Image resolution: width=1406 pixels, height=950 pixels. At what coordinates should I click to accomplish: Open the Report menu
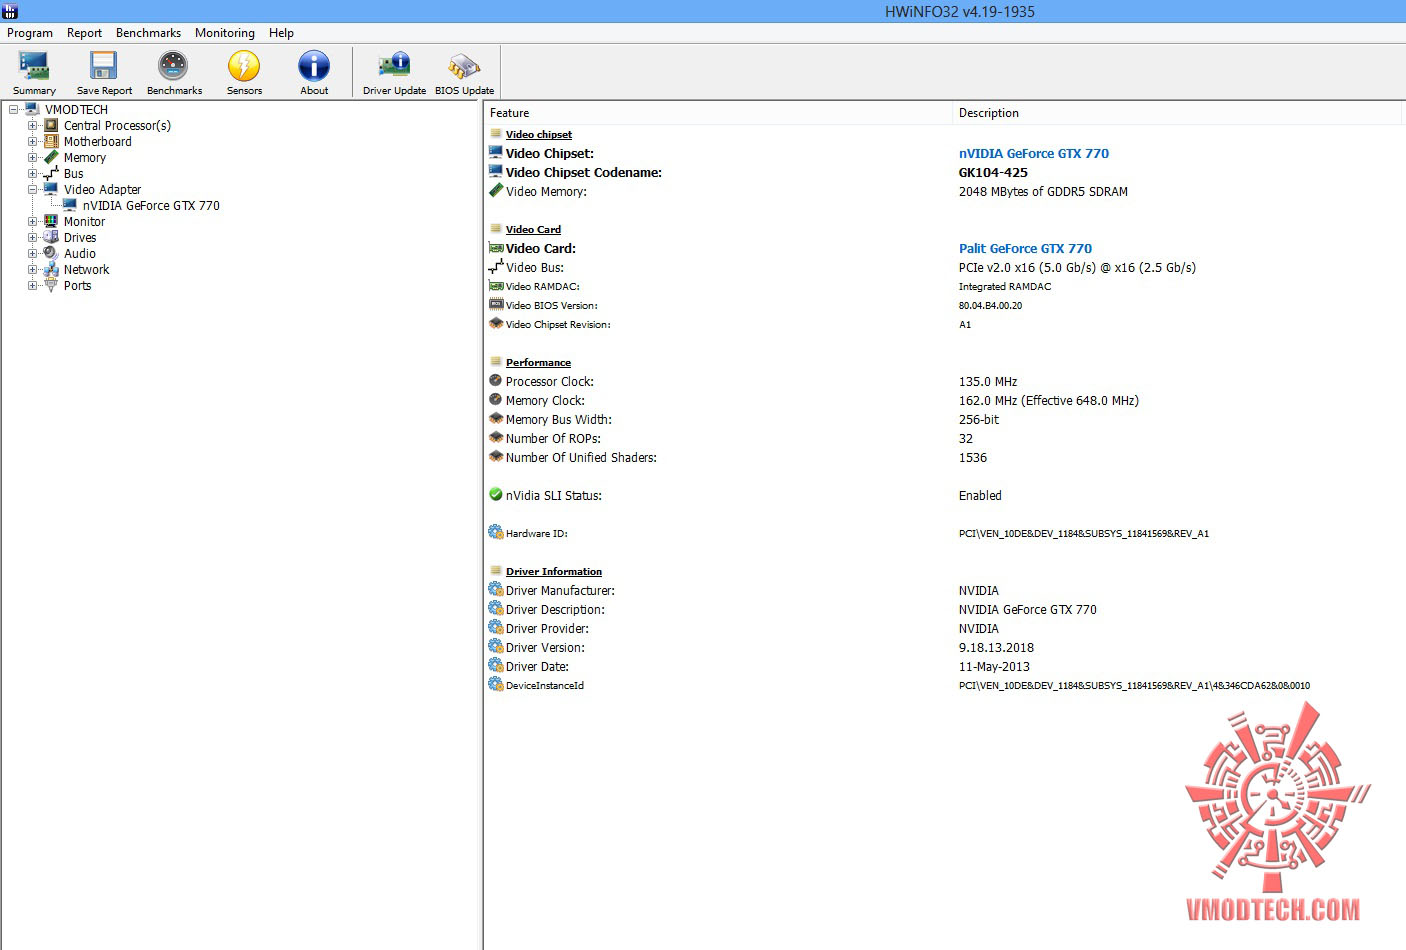[84, 33]
